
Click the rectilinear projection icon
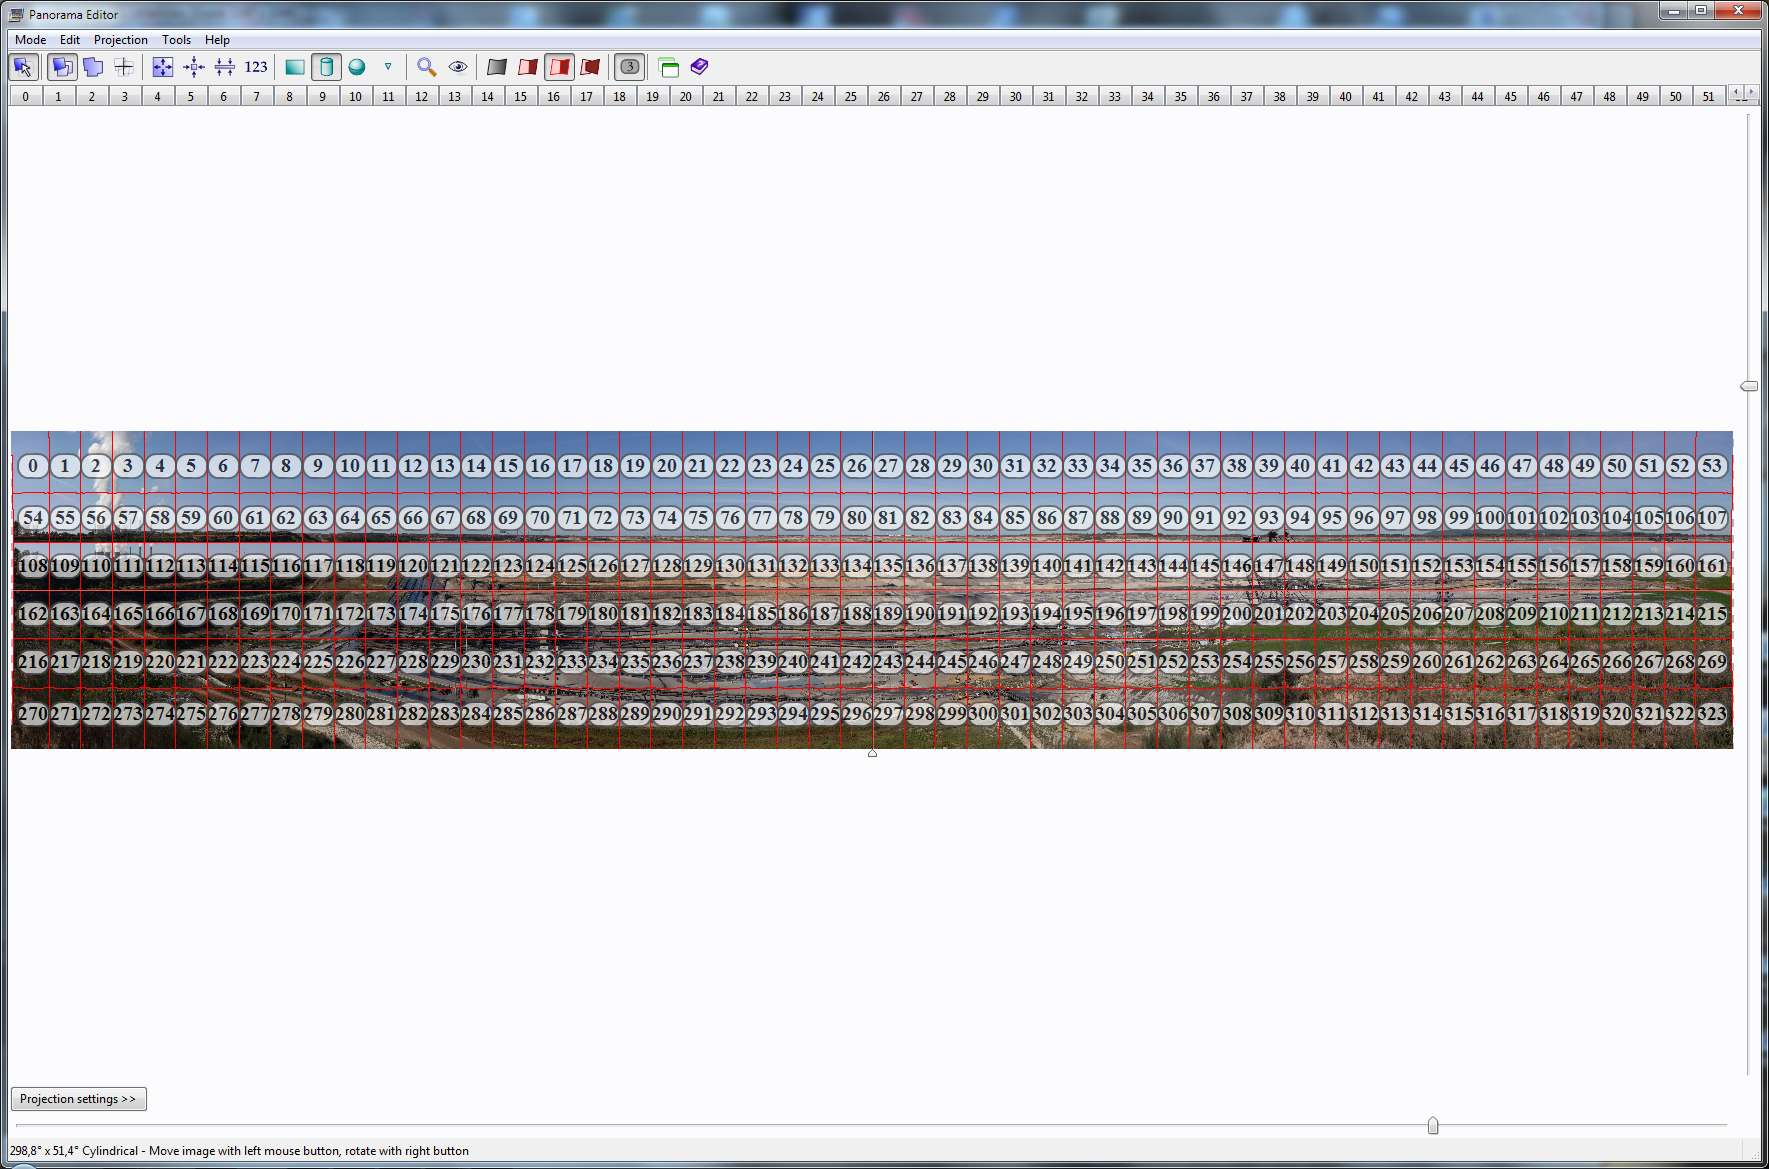[x=295, y=67]
